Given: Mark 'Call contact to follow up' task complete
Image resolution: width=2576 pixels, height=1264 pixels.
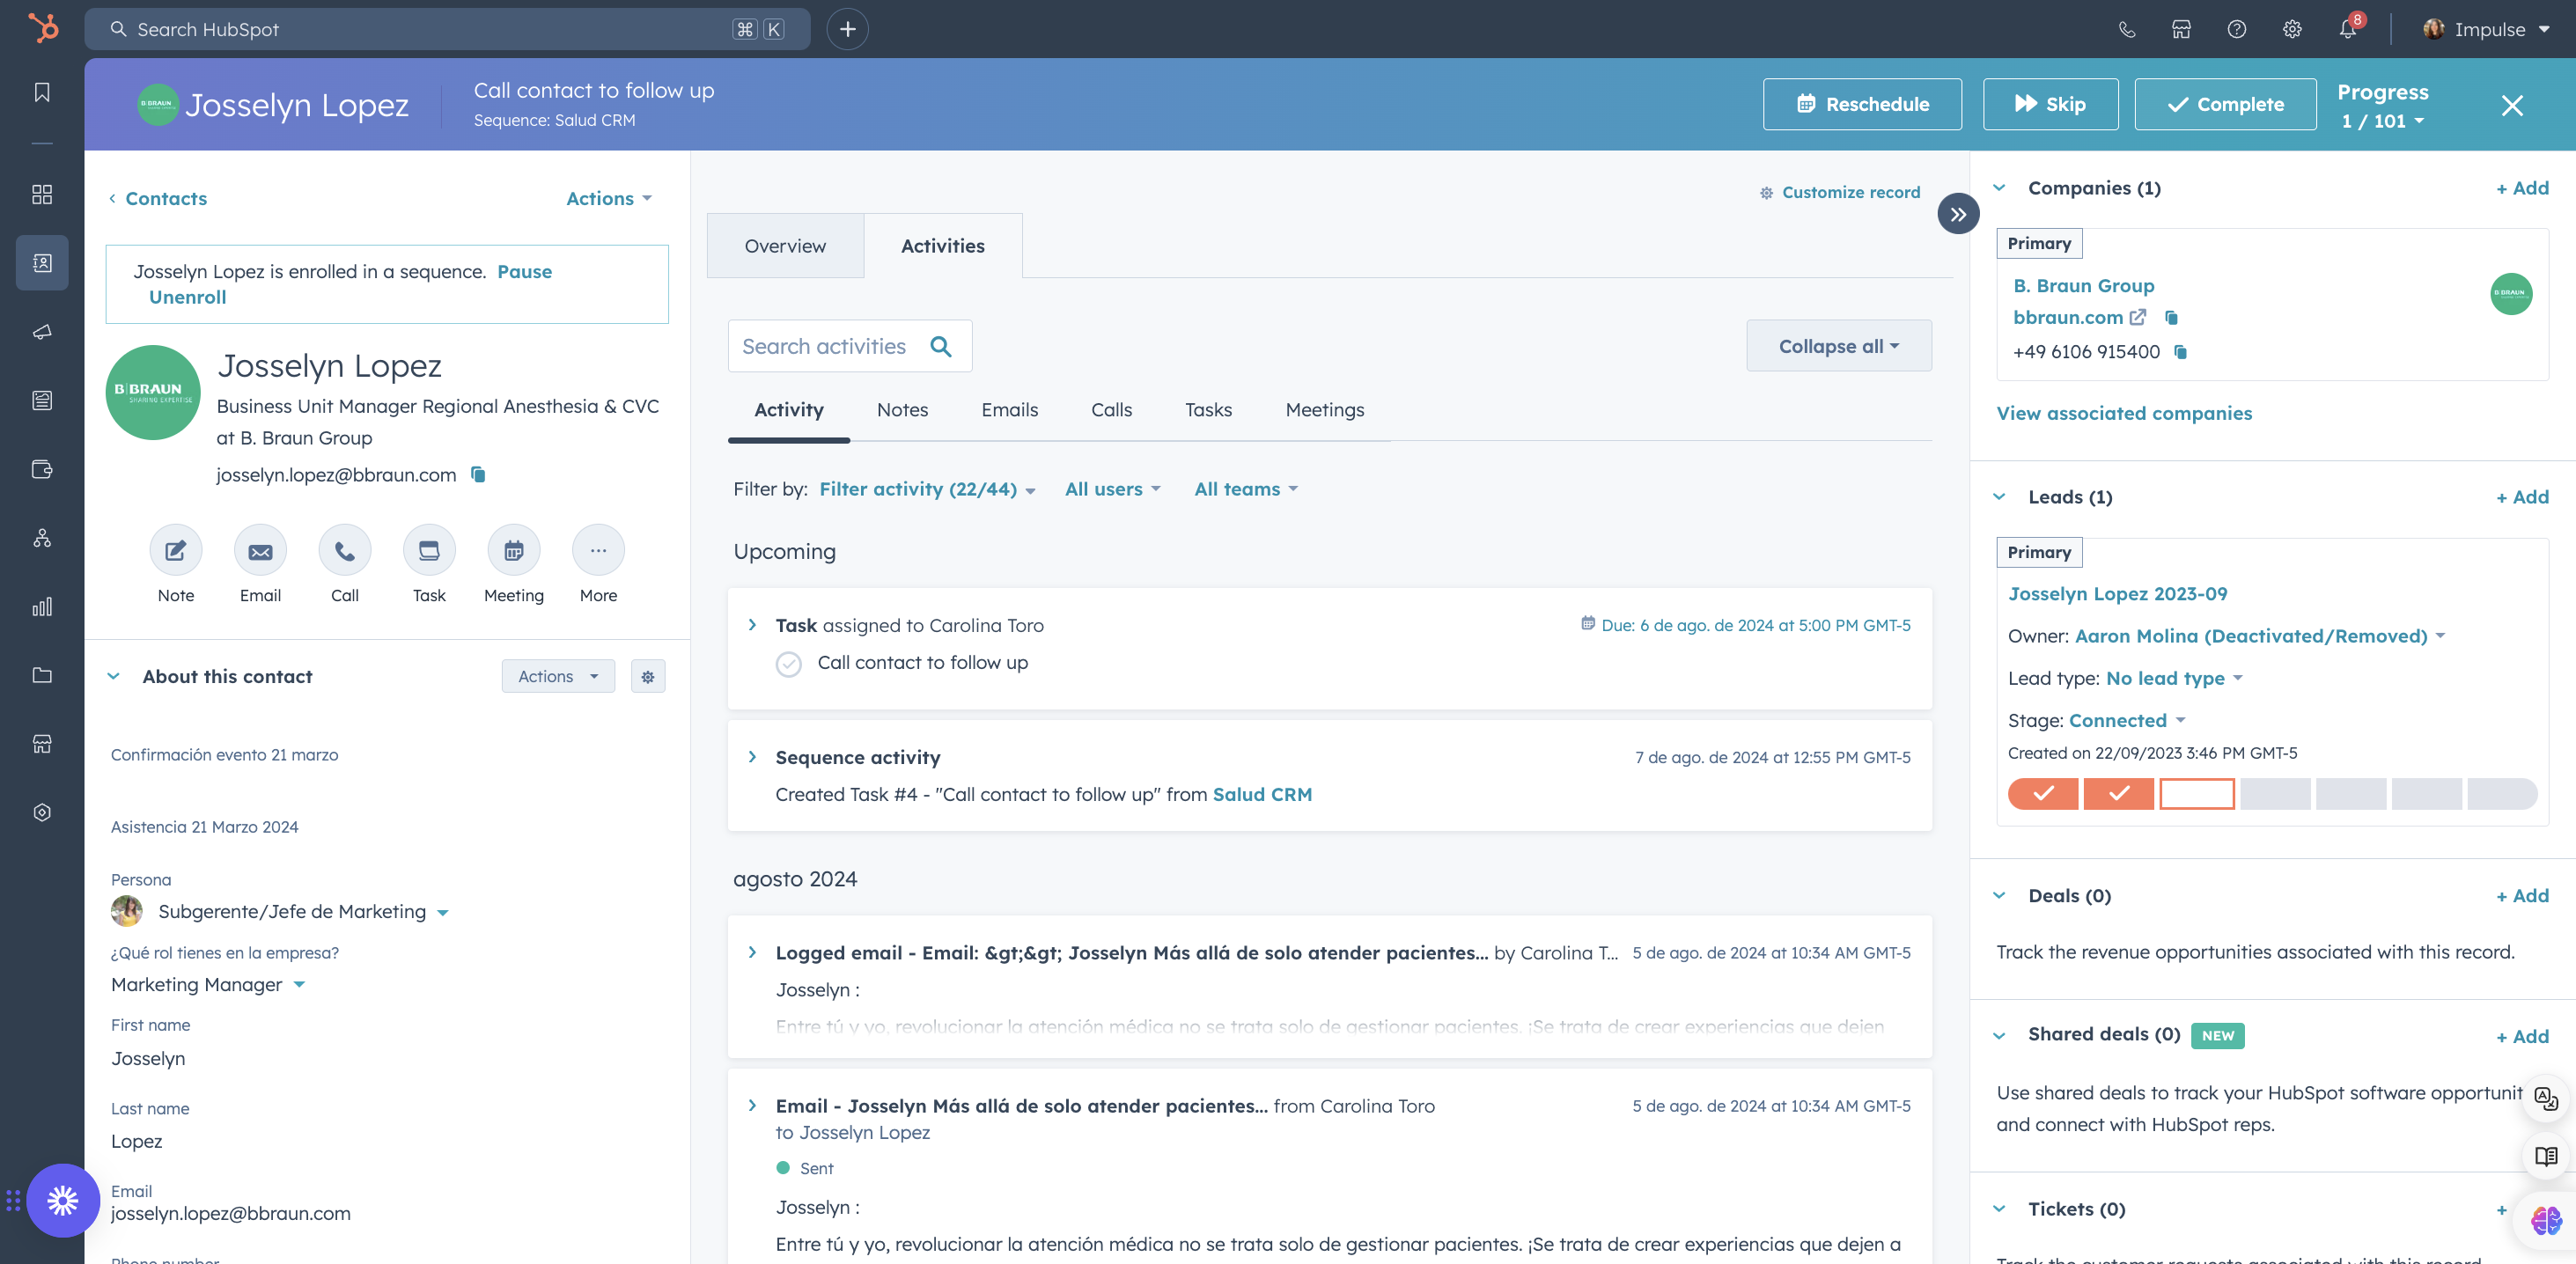Looking at the screenshot, I should click(788, 664).
